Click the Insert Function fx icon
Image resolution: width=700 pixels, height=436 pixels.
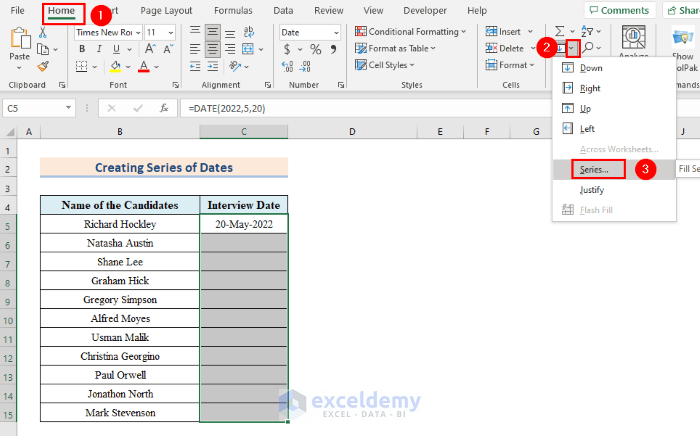pos(164,108)
